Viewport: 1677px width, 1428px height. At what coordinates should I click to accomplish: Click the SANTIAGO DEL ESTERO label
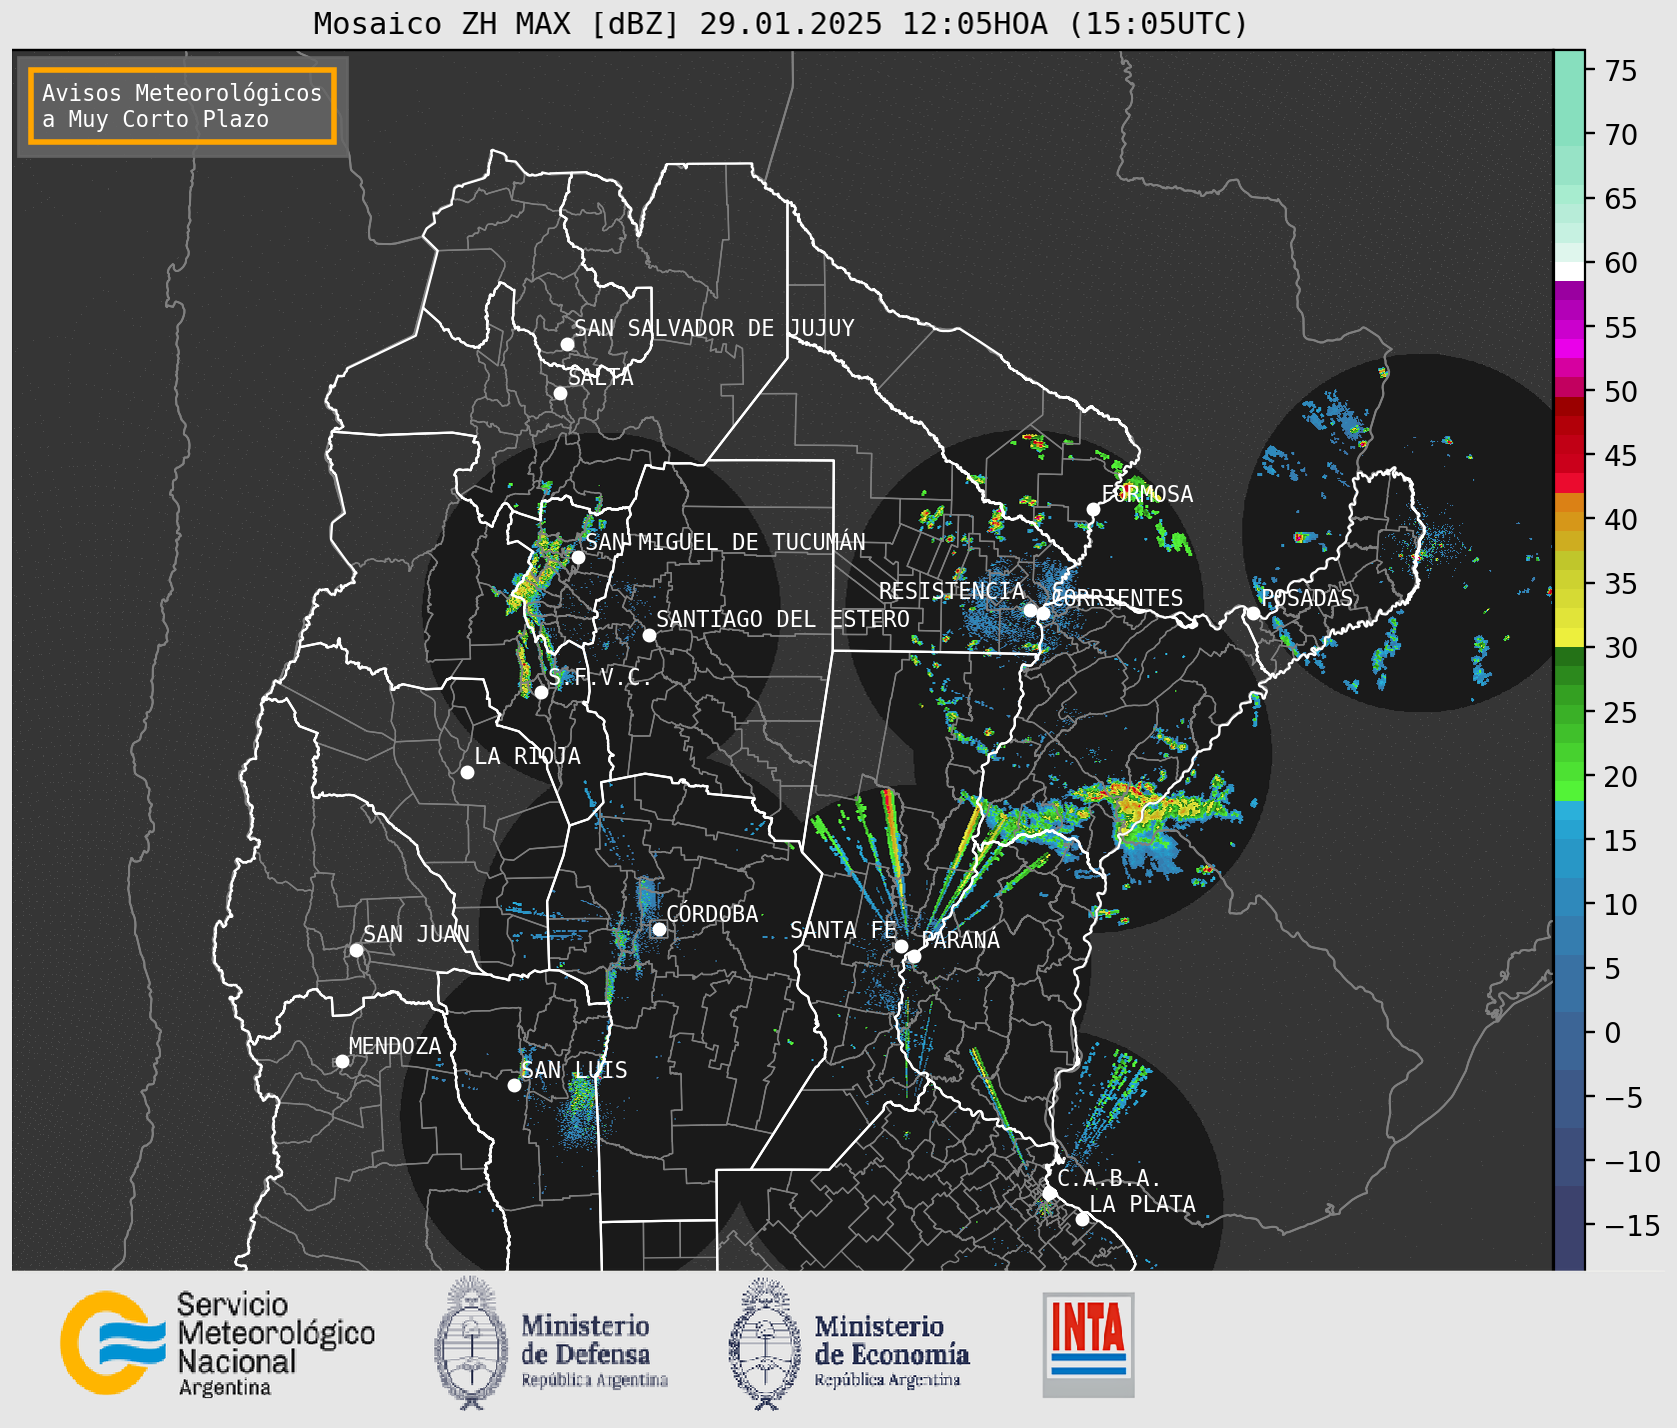783,619
